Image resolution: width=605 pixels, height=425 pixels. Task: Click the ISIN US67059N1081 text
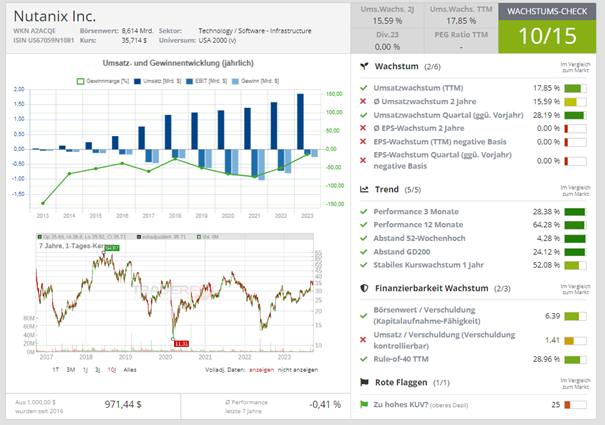click(44, 40)
